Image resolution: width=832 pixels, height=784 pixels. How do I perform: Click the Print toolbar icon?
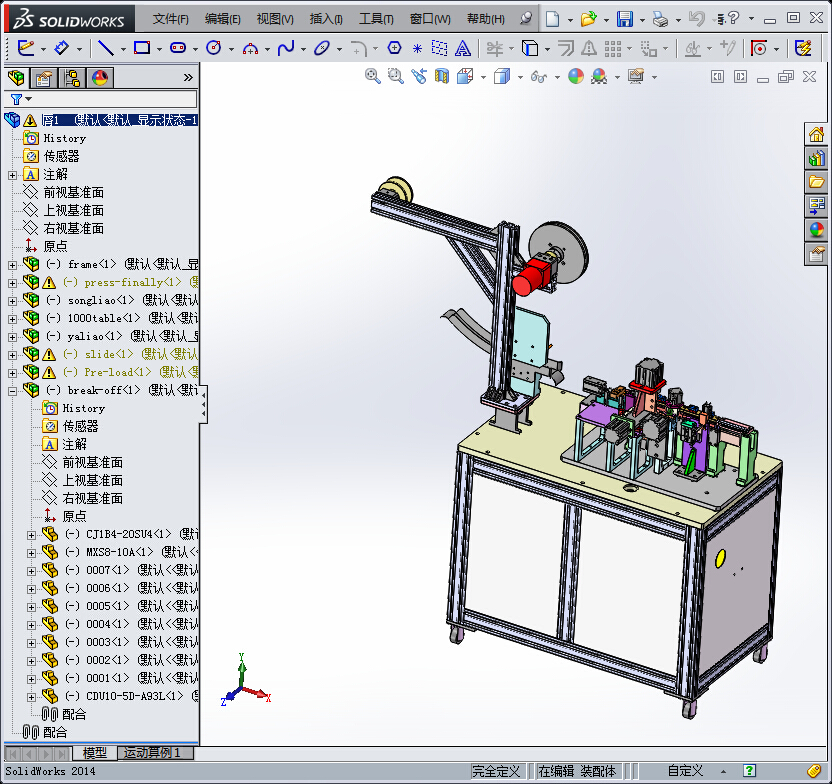click(661, 19)
